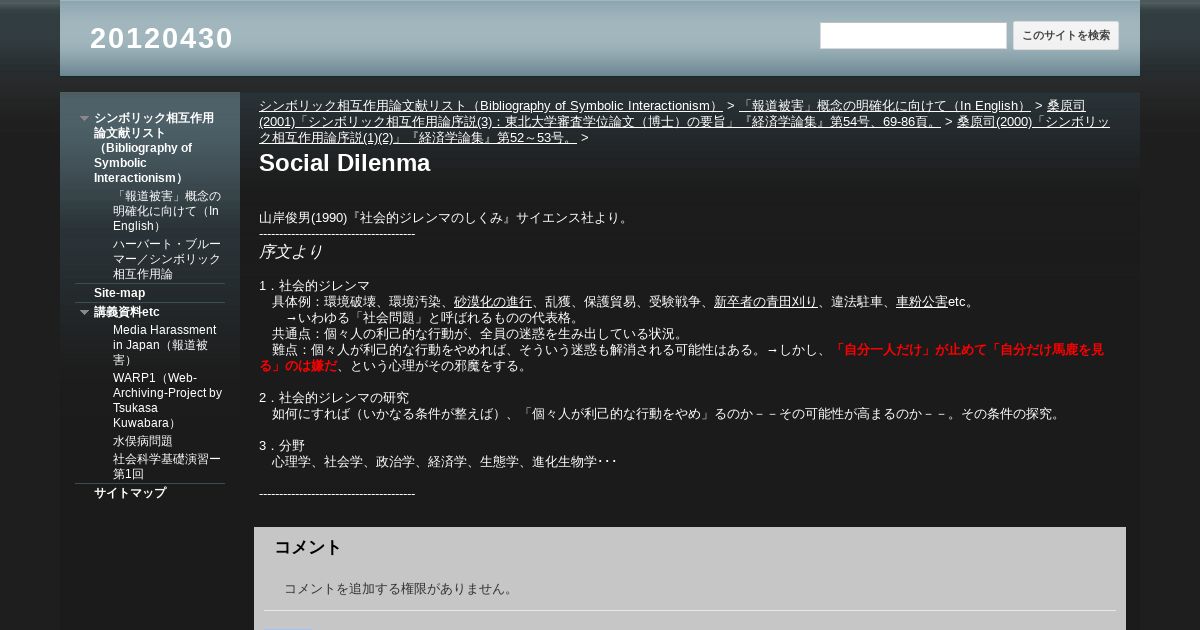Open sidebar item 講義資料etc
Image resolution: width=1200 pixels, height=630 pixels.
point(127,312)
